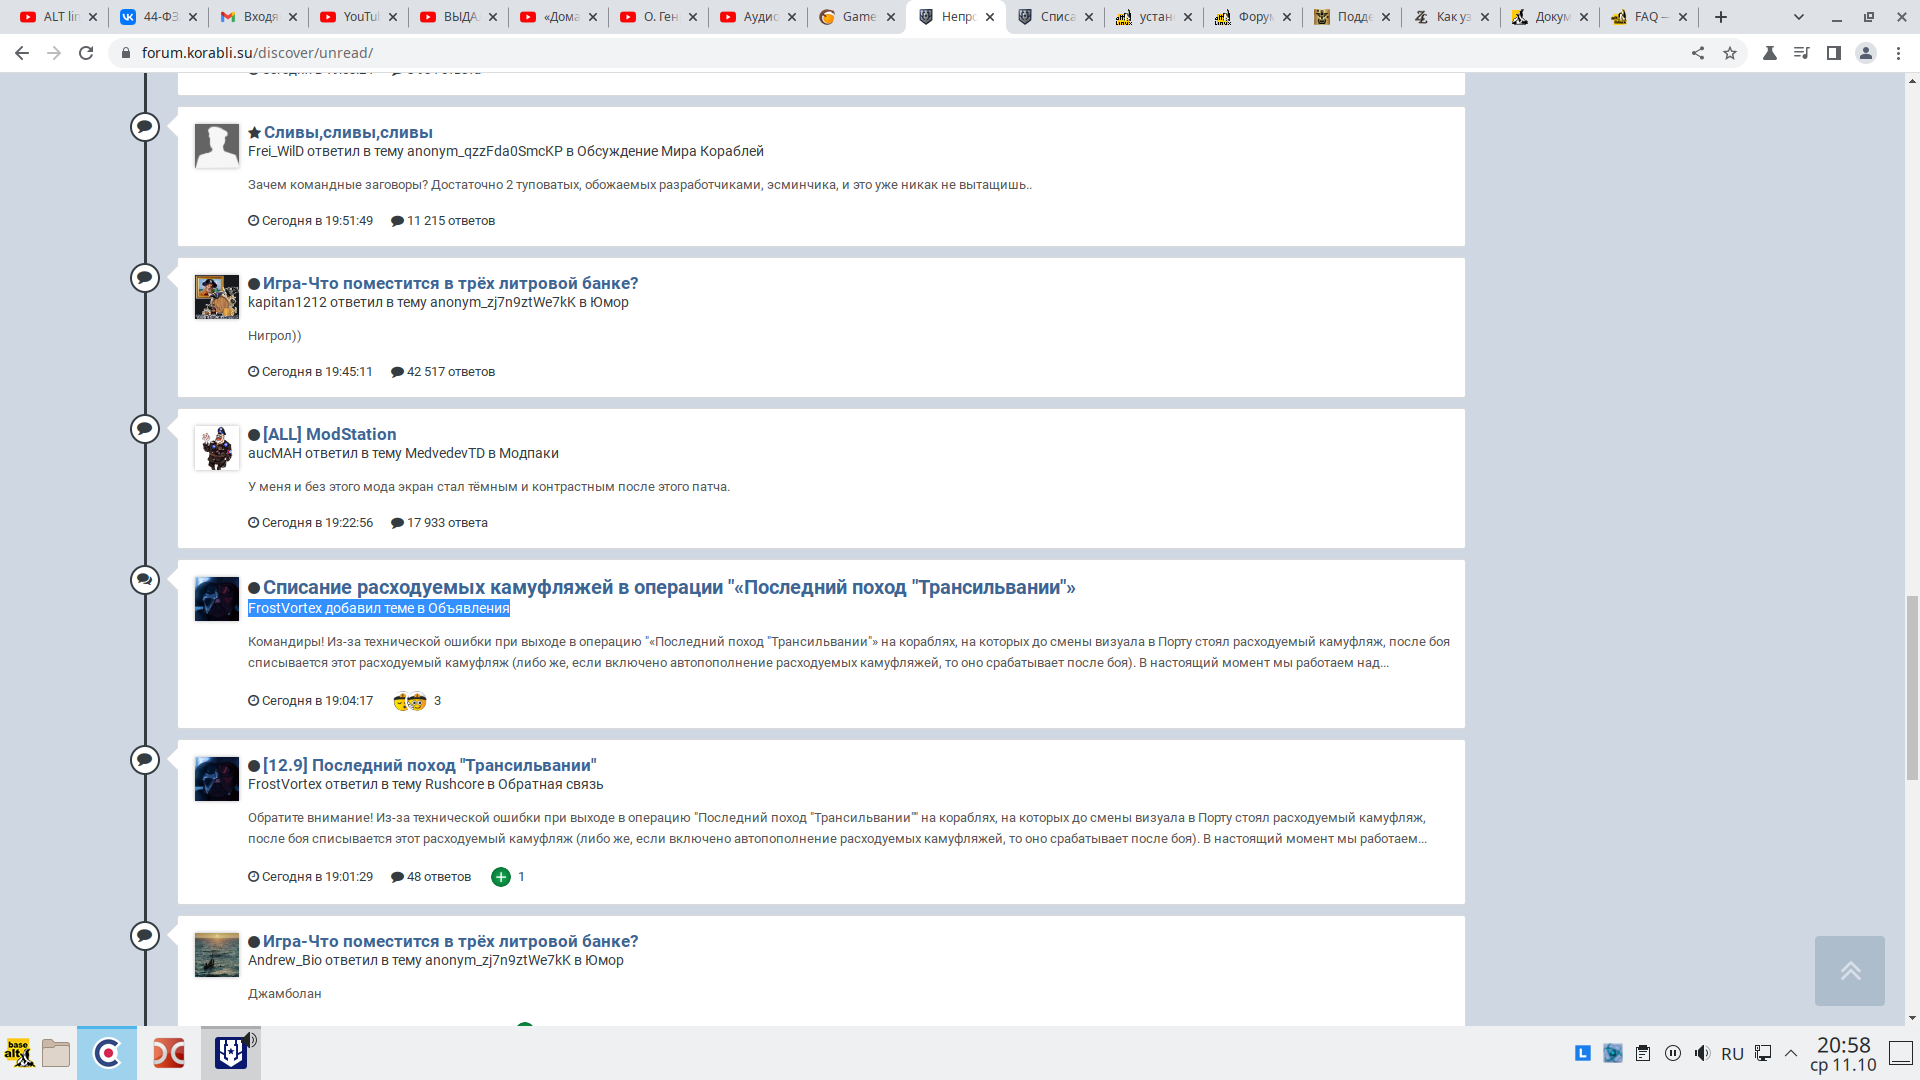
Task: Open the file manager folder in taskbar
Action: [x=56, y=1053]
